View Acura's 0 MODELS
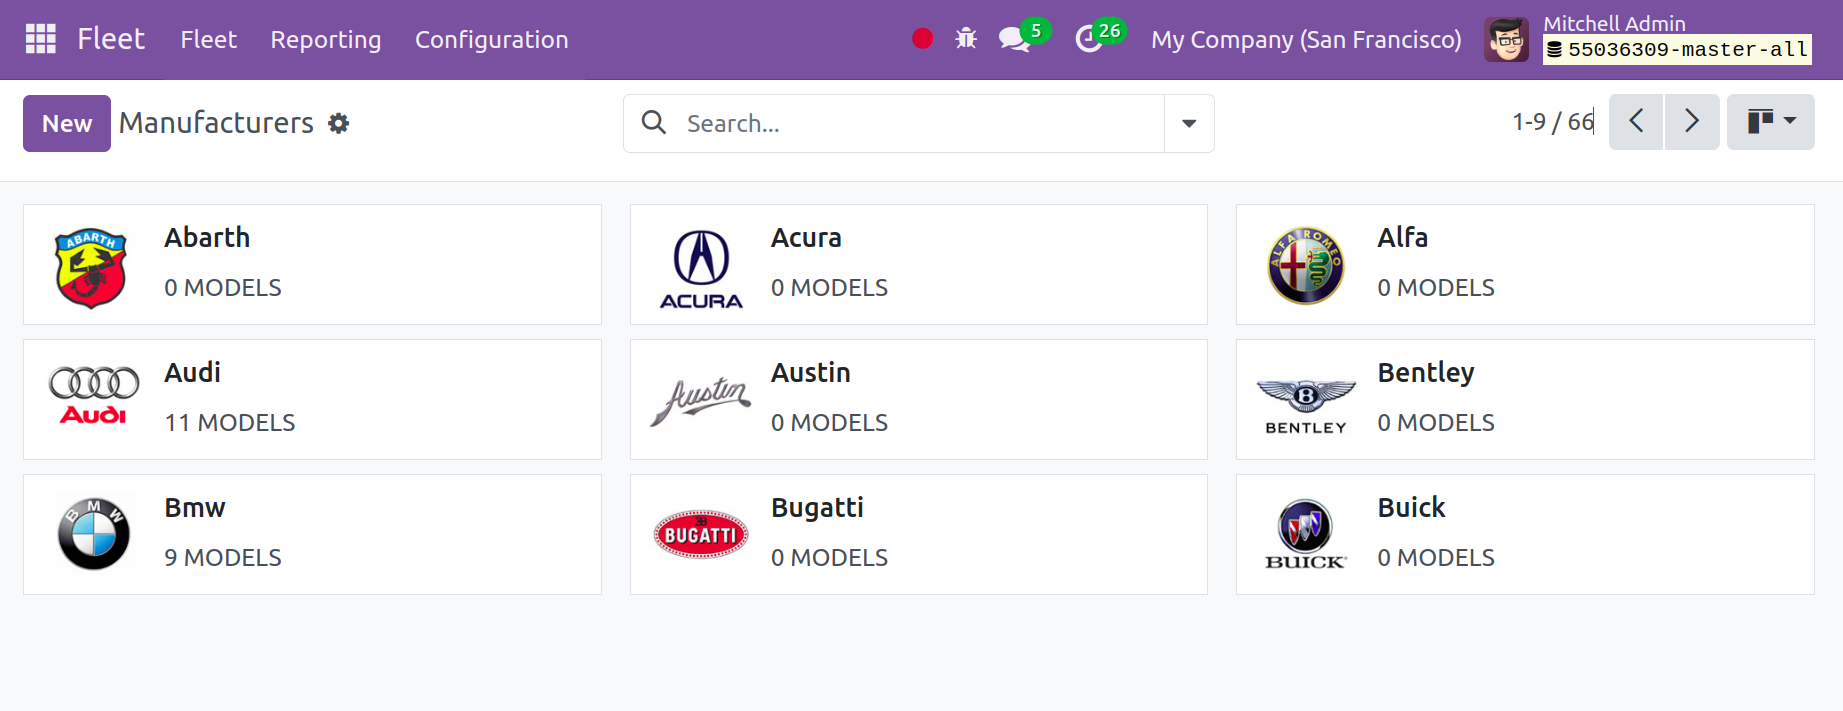Image resolution: width=1843 pixels, height=711 pixels. point(829,288)
